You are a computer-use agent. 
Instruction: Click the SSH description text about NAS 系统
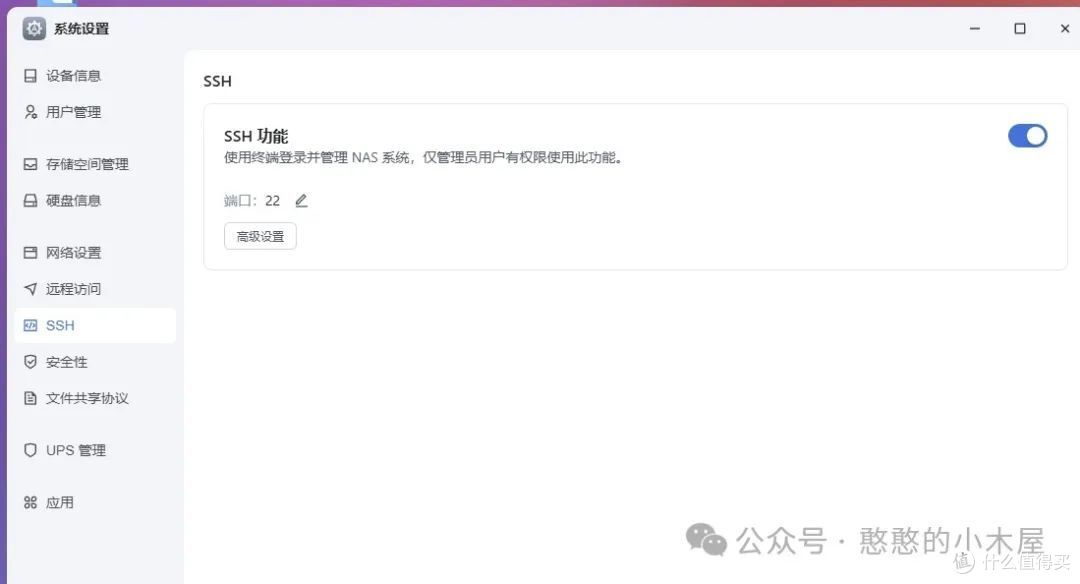click(424, 158)
